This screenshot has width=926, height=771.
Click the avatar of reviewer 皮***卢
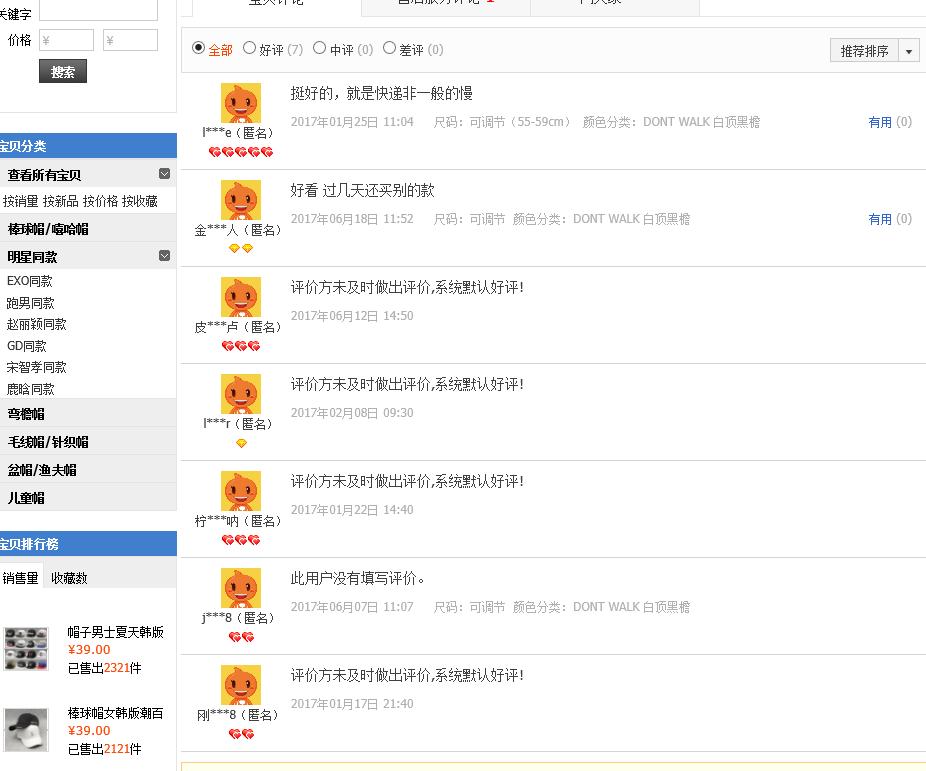pyautogui.click(x=241, y=297)
